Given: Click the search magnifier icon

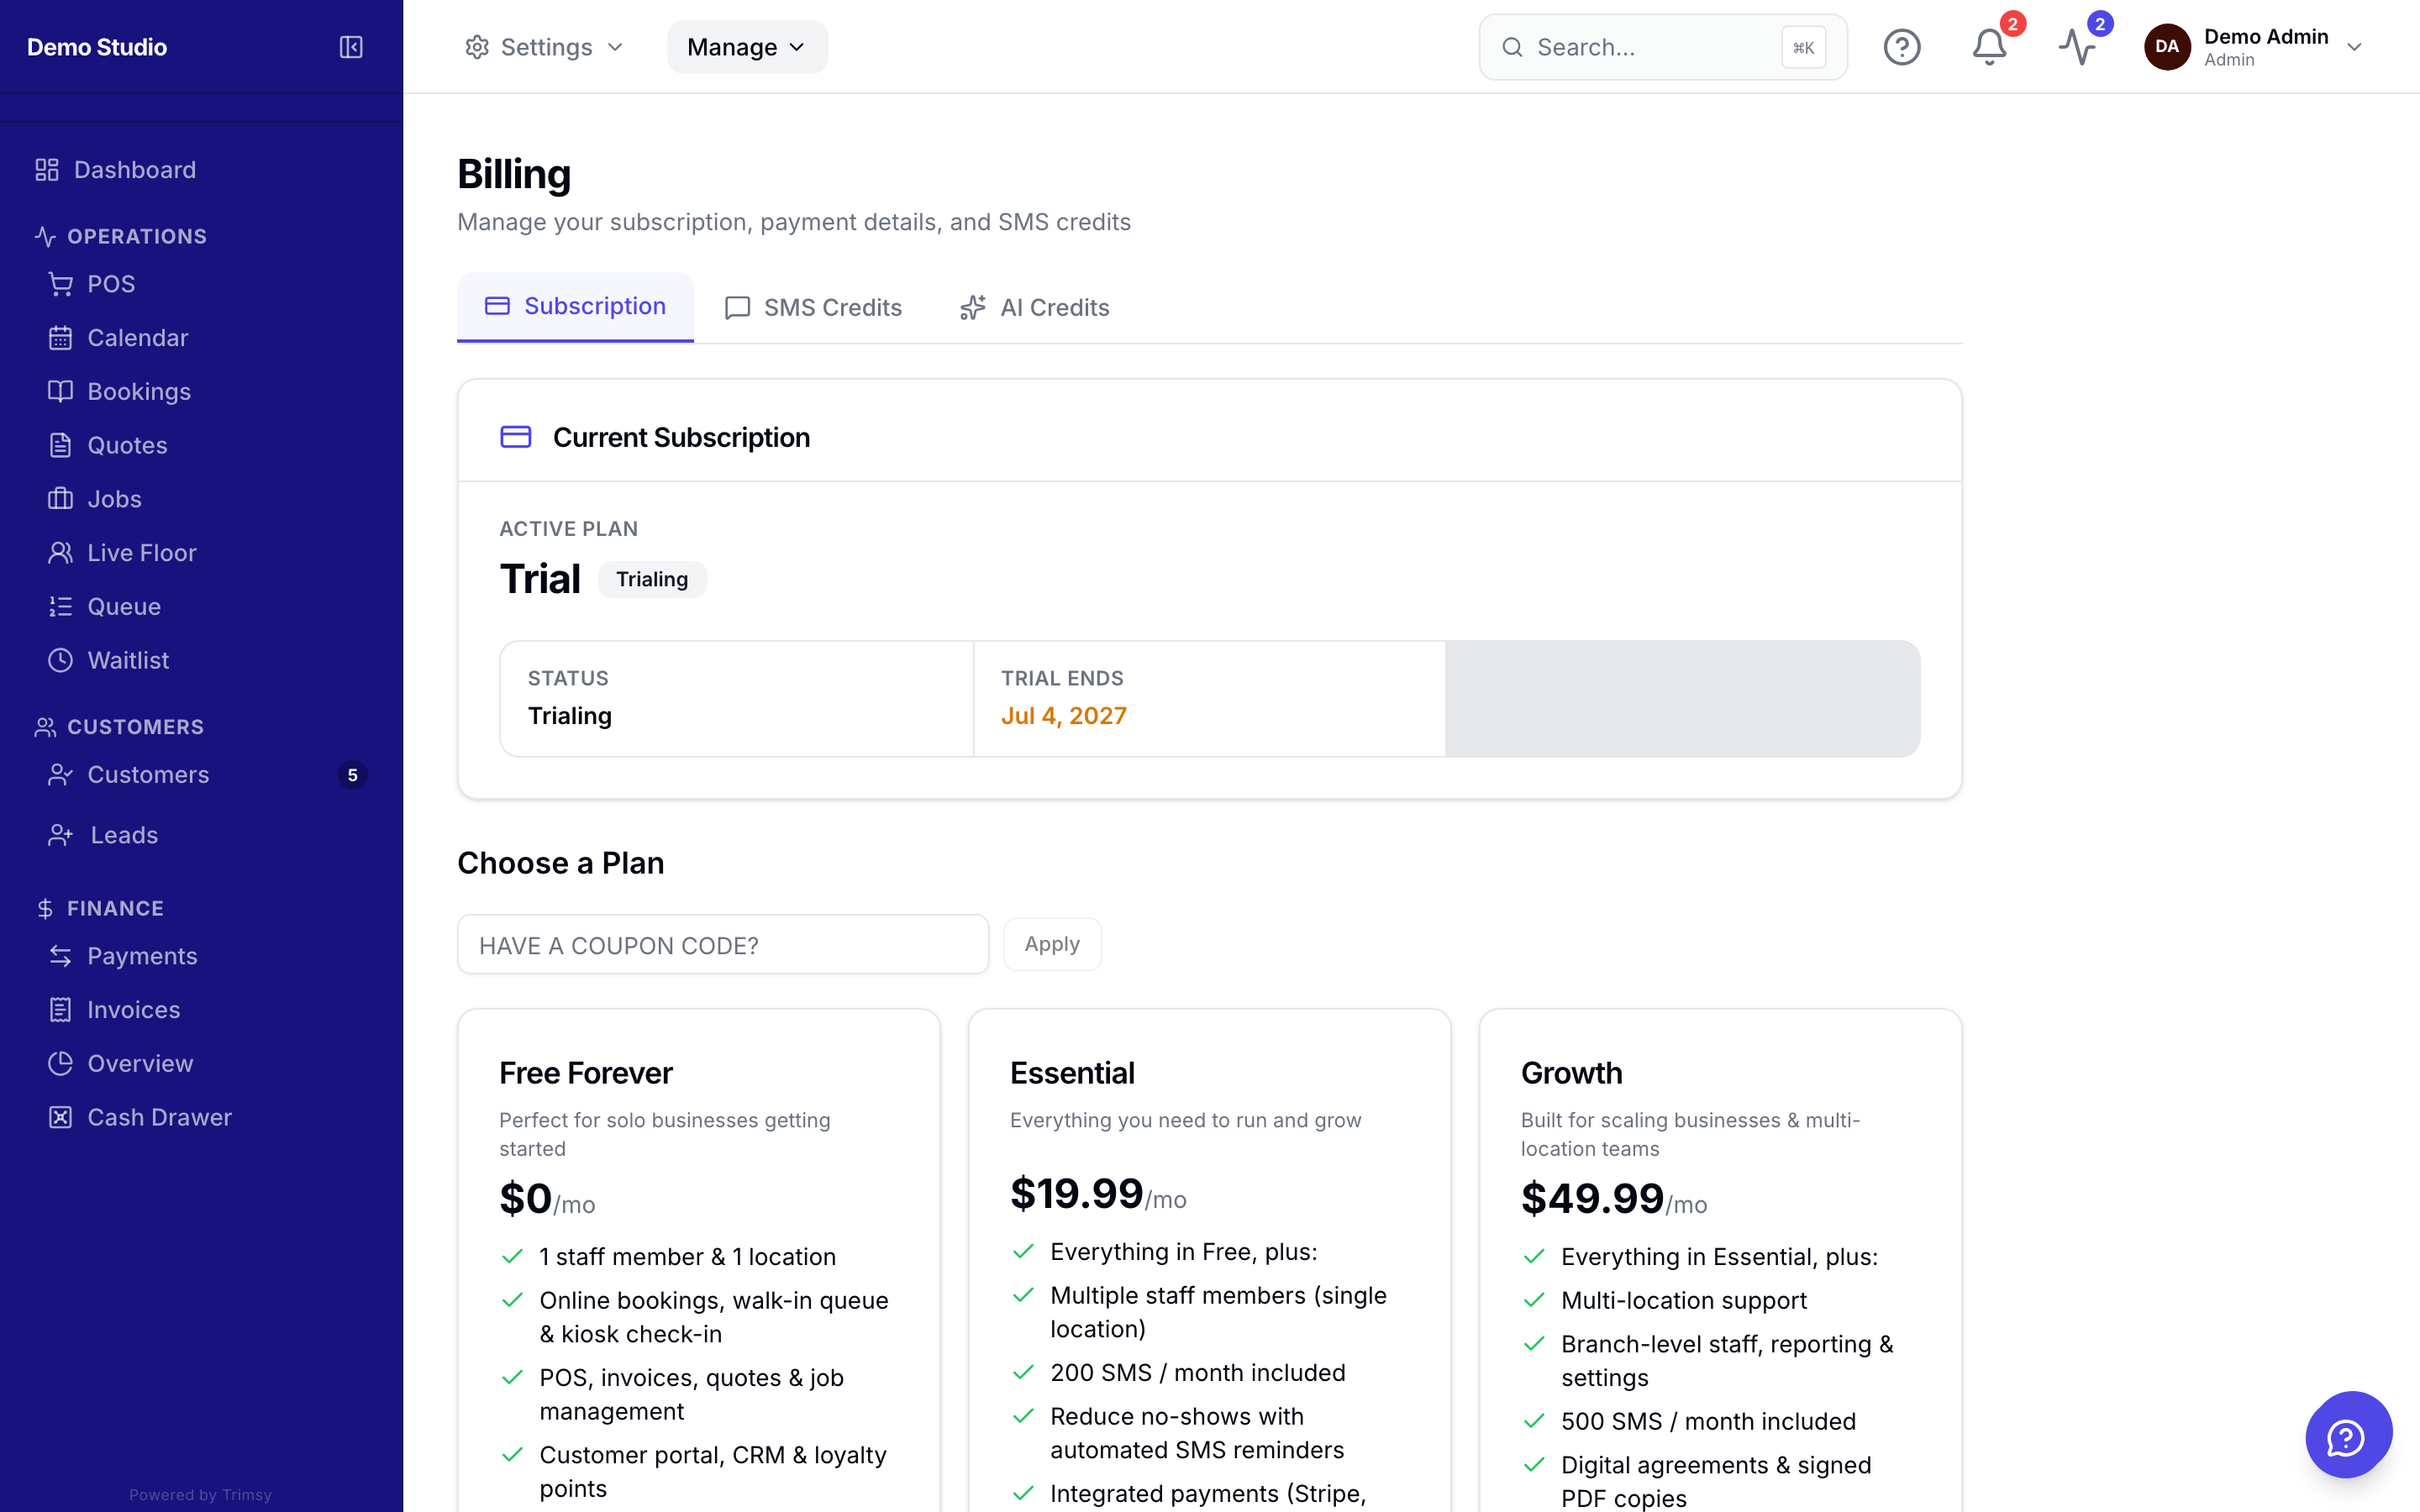Looking at the screenshot, I should (1512, 47).
